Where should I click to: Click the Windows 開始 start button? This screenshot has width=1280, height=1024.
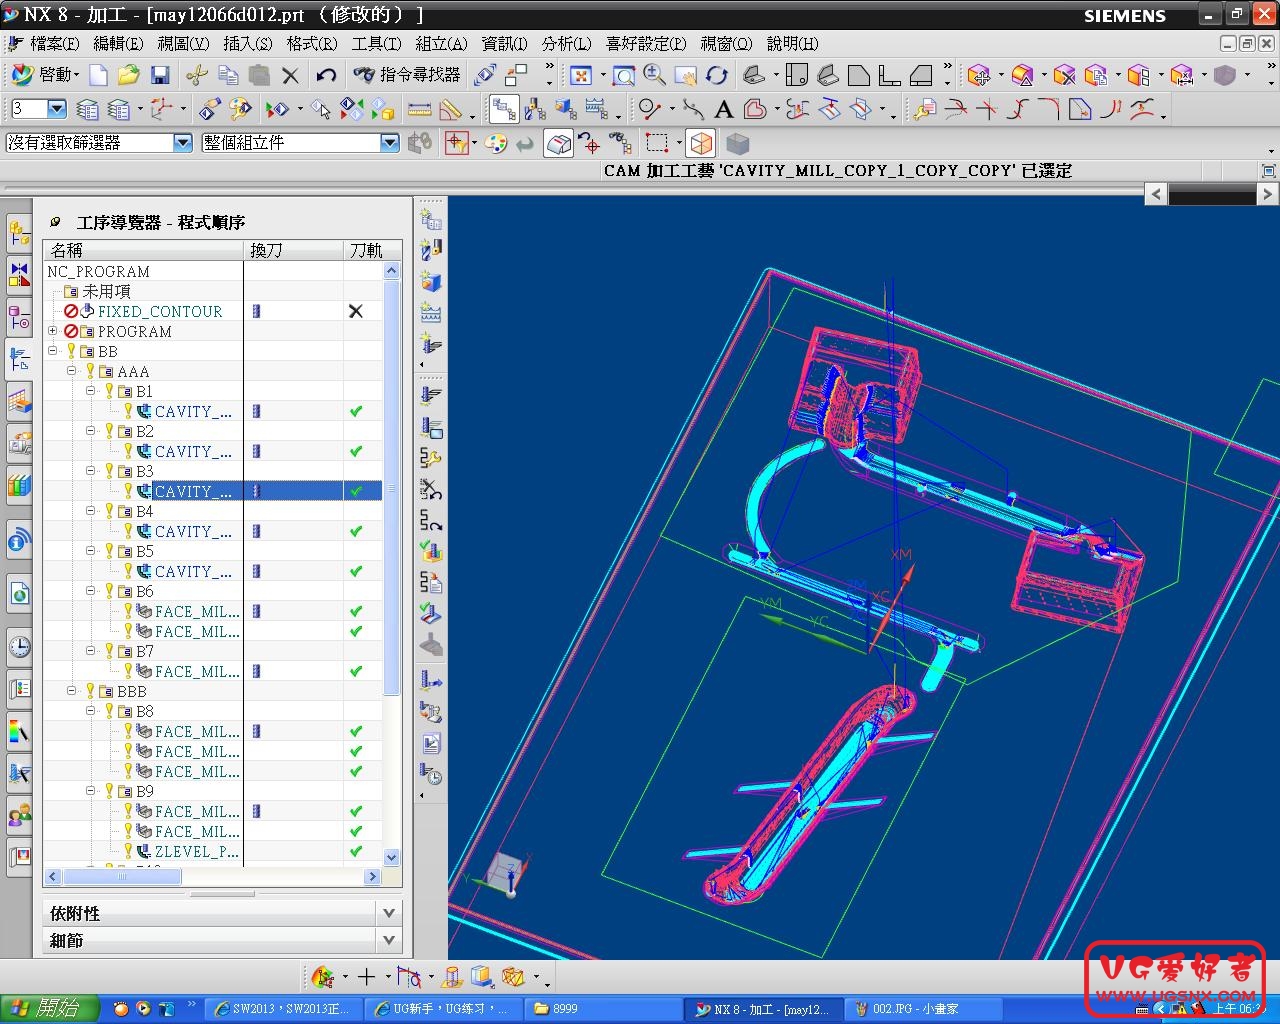50,1008
